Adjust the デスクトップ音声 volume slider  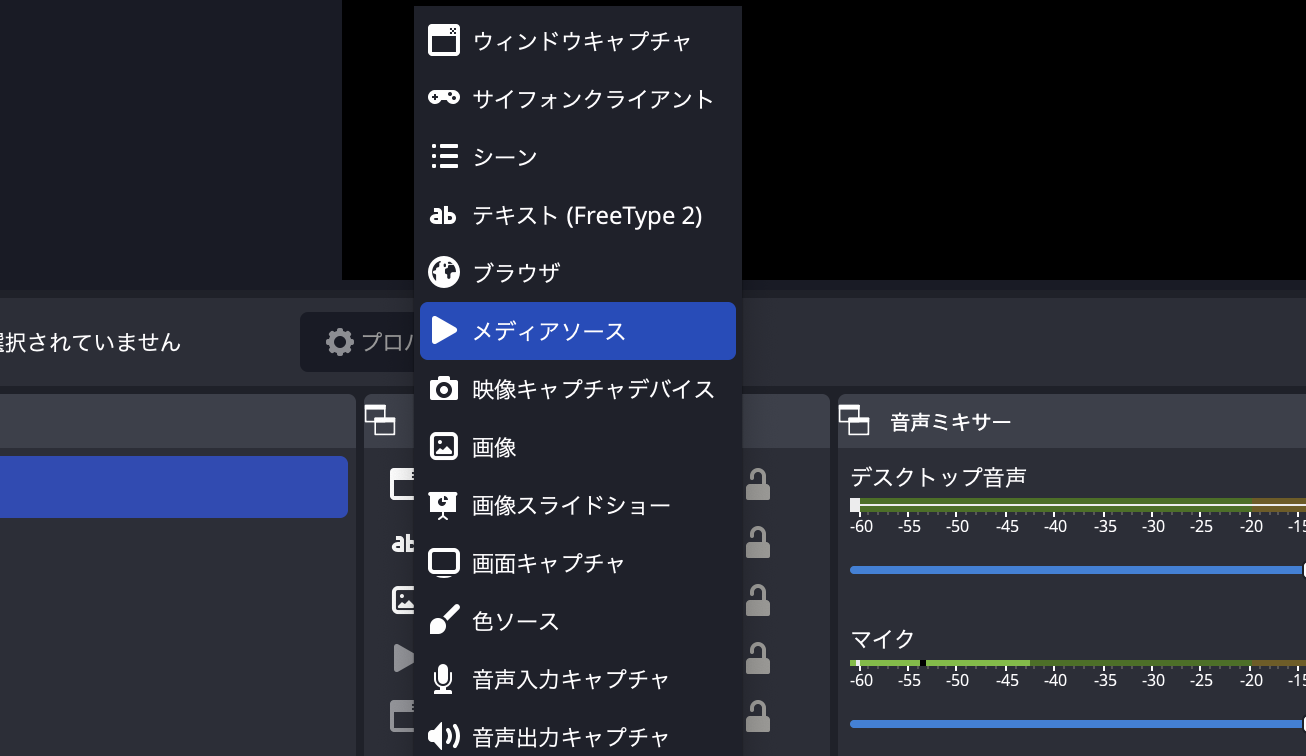1078,570
